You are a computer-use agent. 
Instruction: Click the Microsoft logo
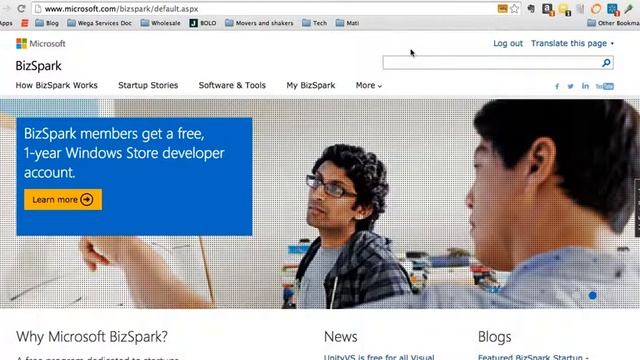[x=40, y=43]
